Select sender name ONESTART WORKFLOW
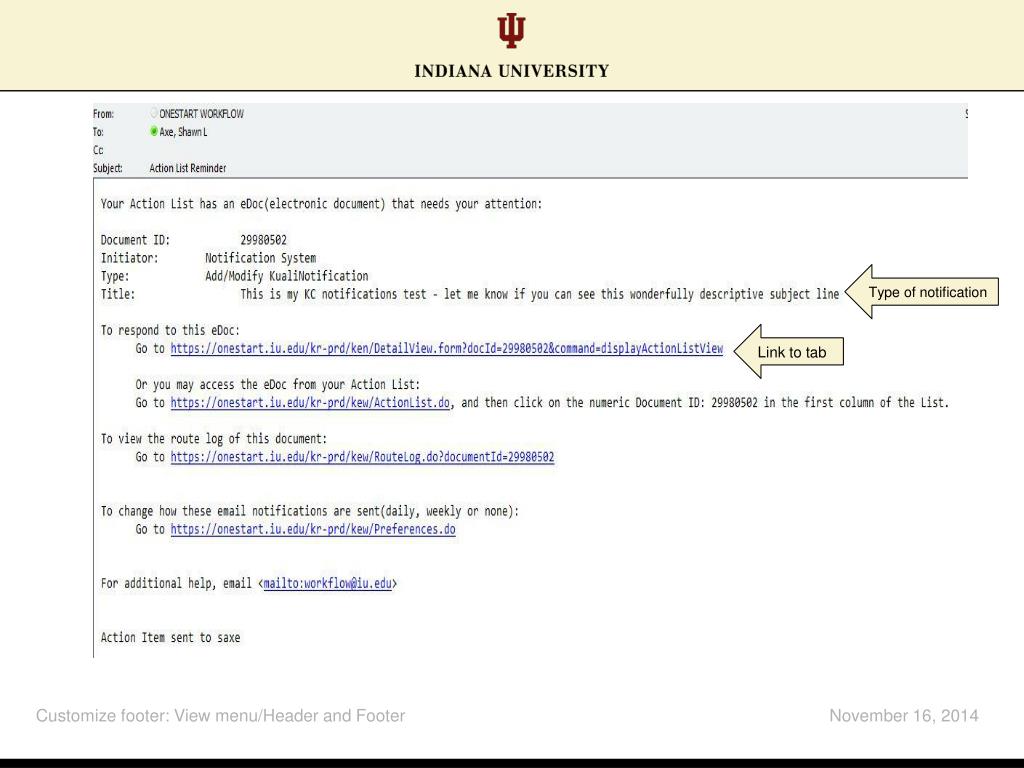The height and width of the screenshot is (768, 1024). pyautogui.click(x=202, y=114)
